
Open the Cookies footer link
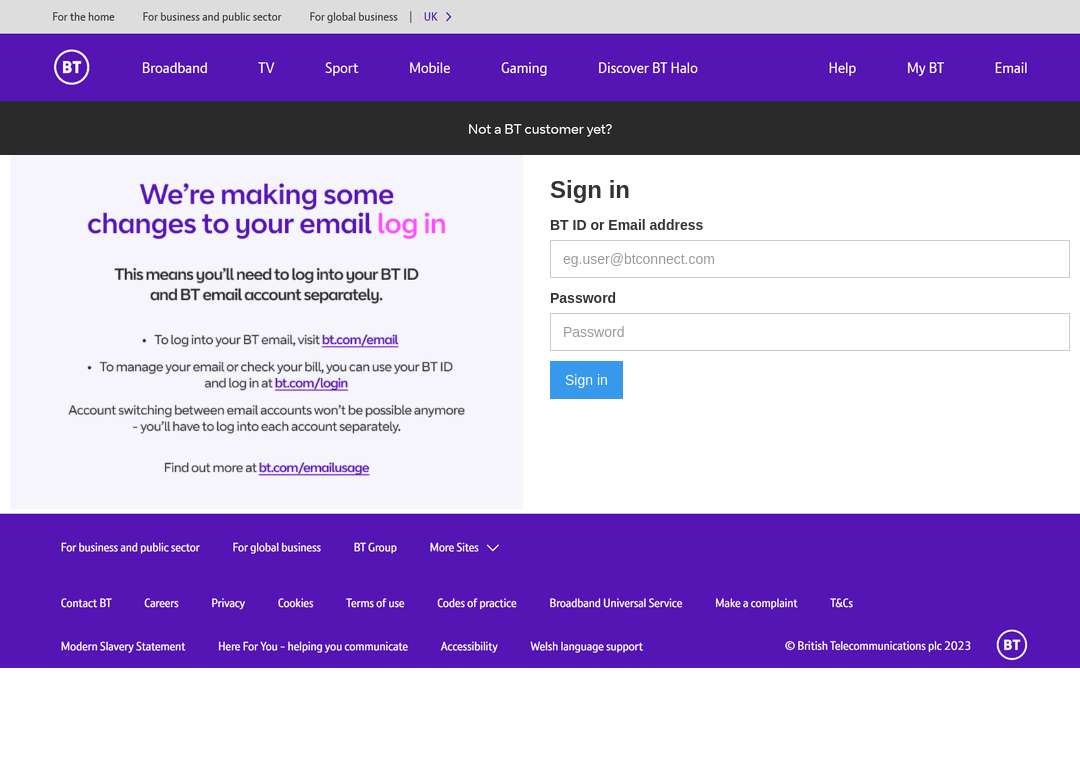pyautogui.click(x=295, y=603)
